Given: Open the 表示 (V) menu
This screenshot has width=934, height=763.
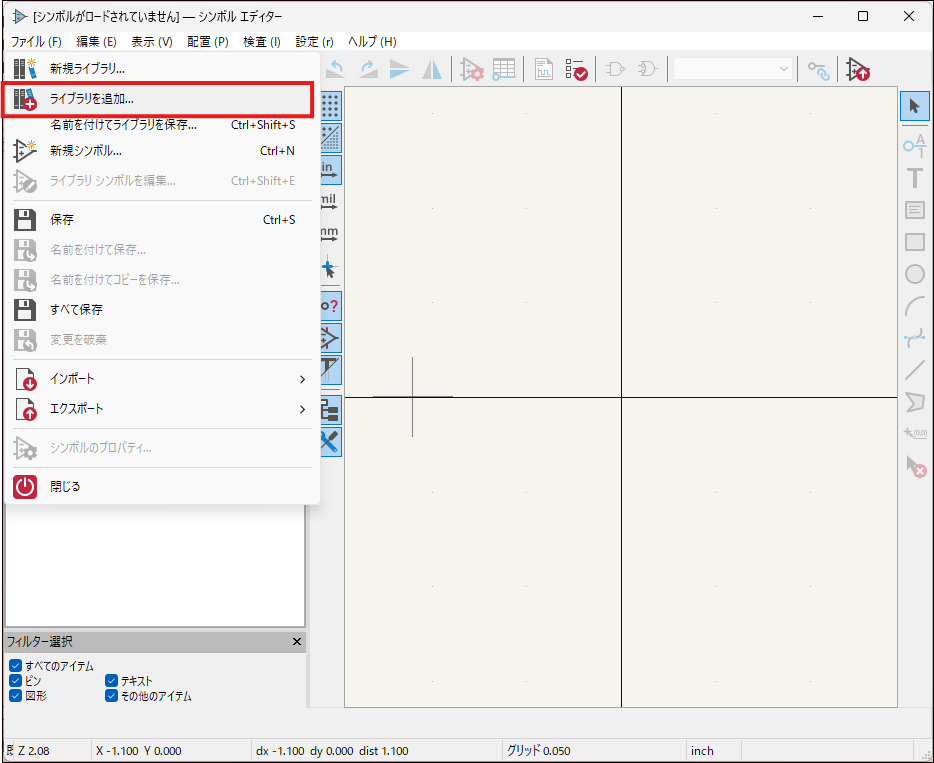Looking at the screenshot, I should point(151,41).
